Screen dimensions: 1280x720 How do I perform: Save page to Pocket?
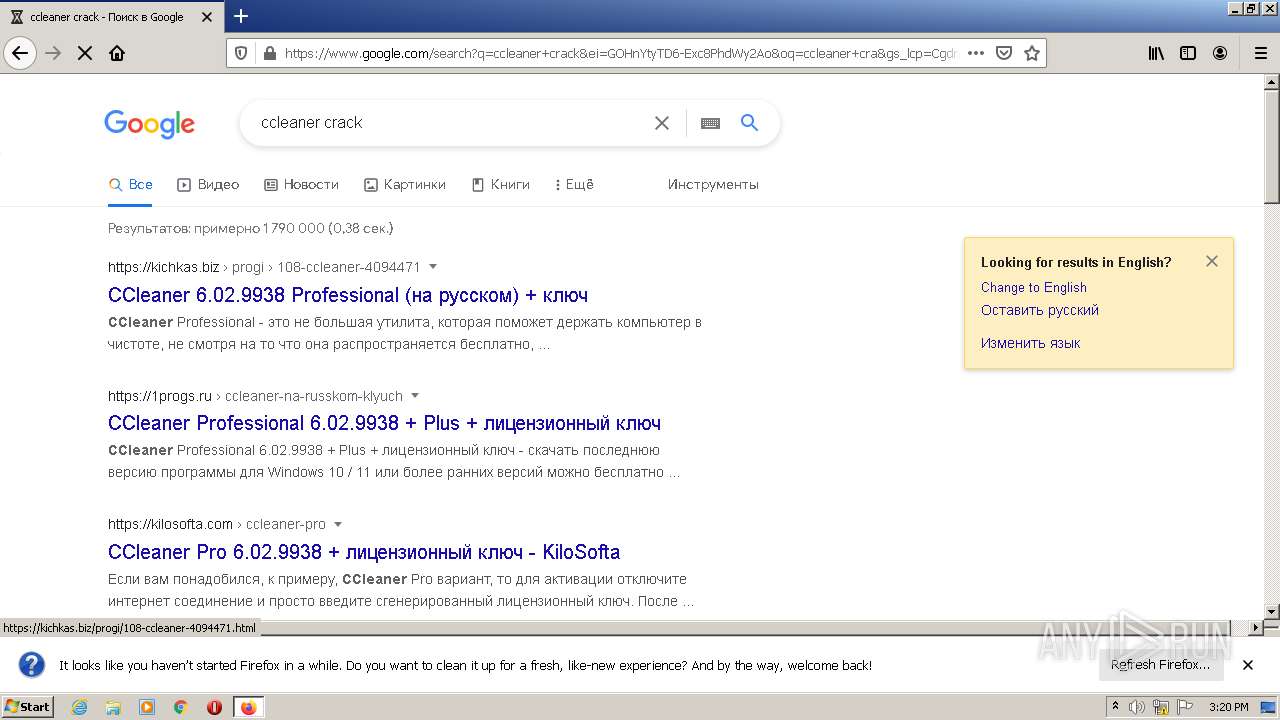(x=1004, y=53)
